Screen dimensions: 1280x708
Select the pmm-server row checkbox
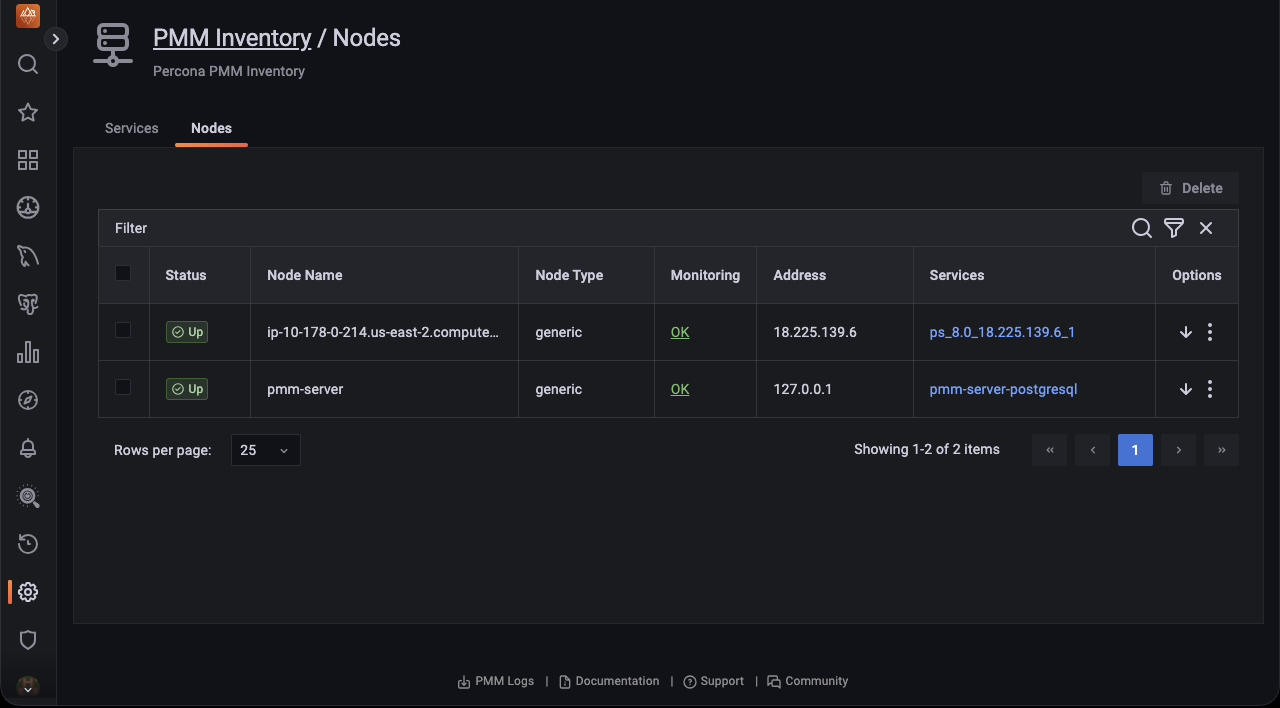[123, 388]
